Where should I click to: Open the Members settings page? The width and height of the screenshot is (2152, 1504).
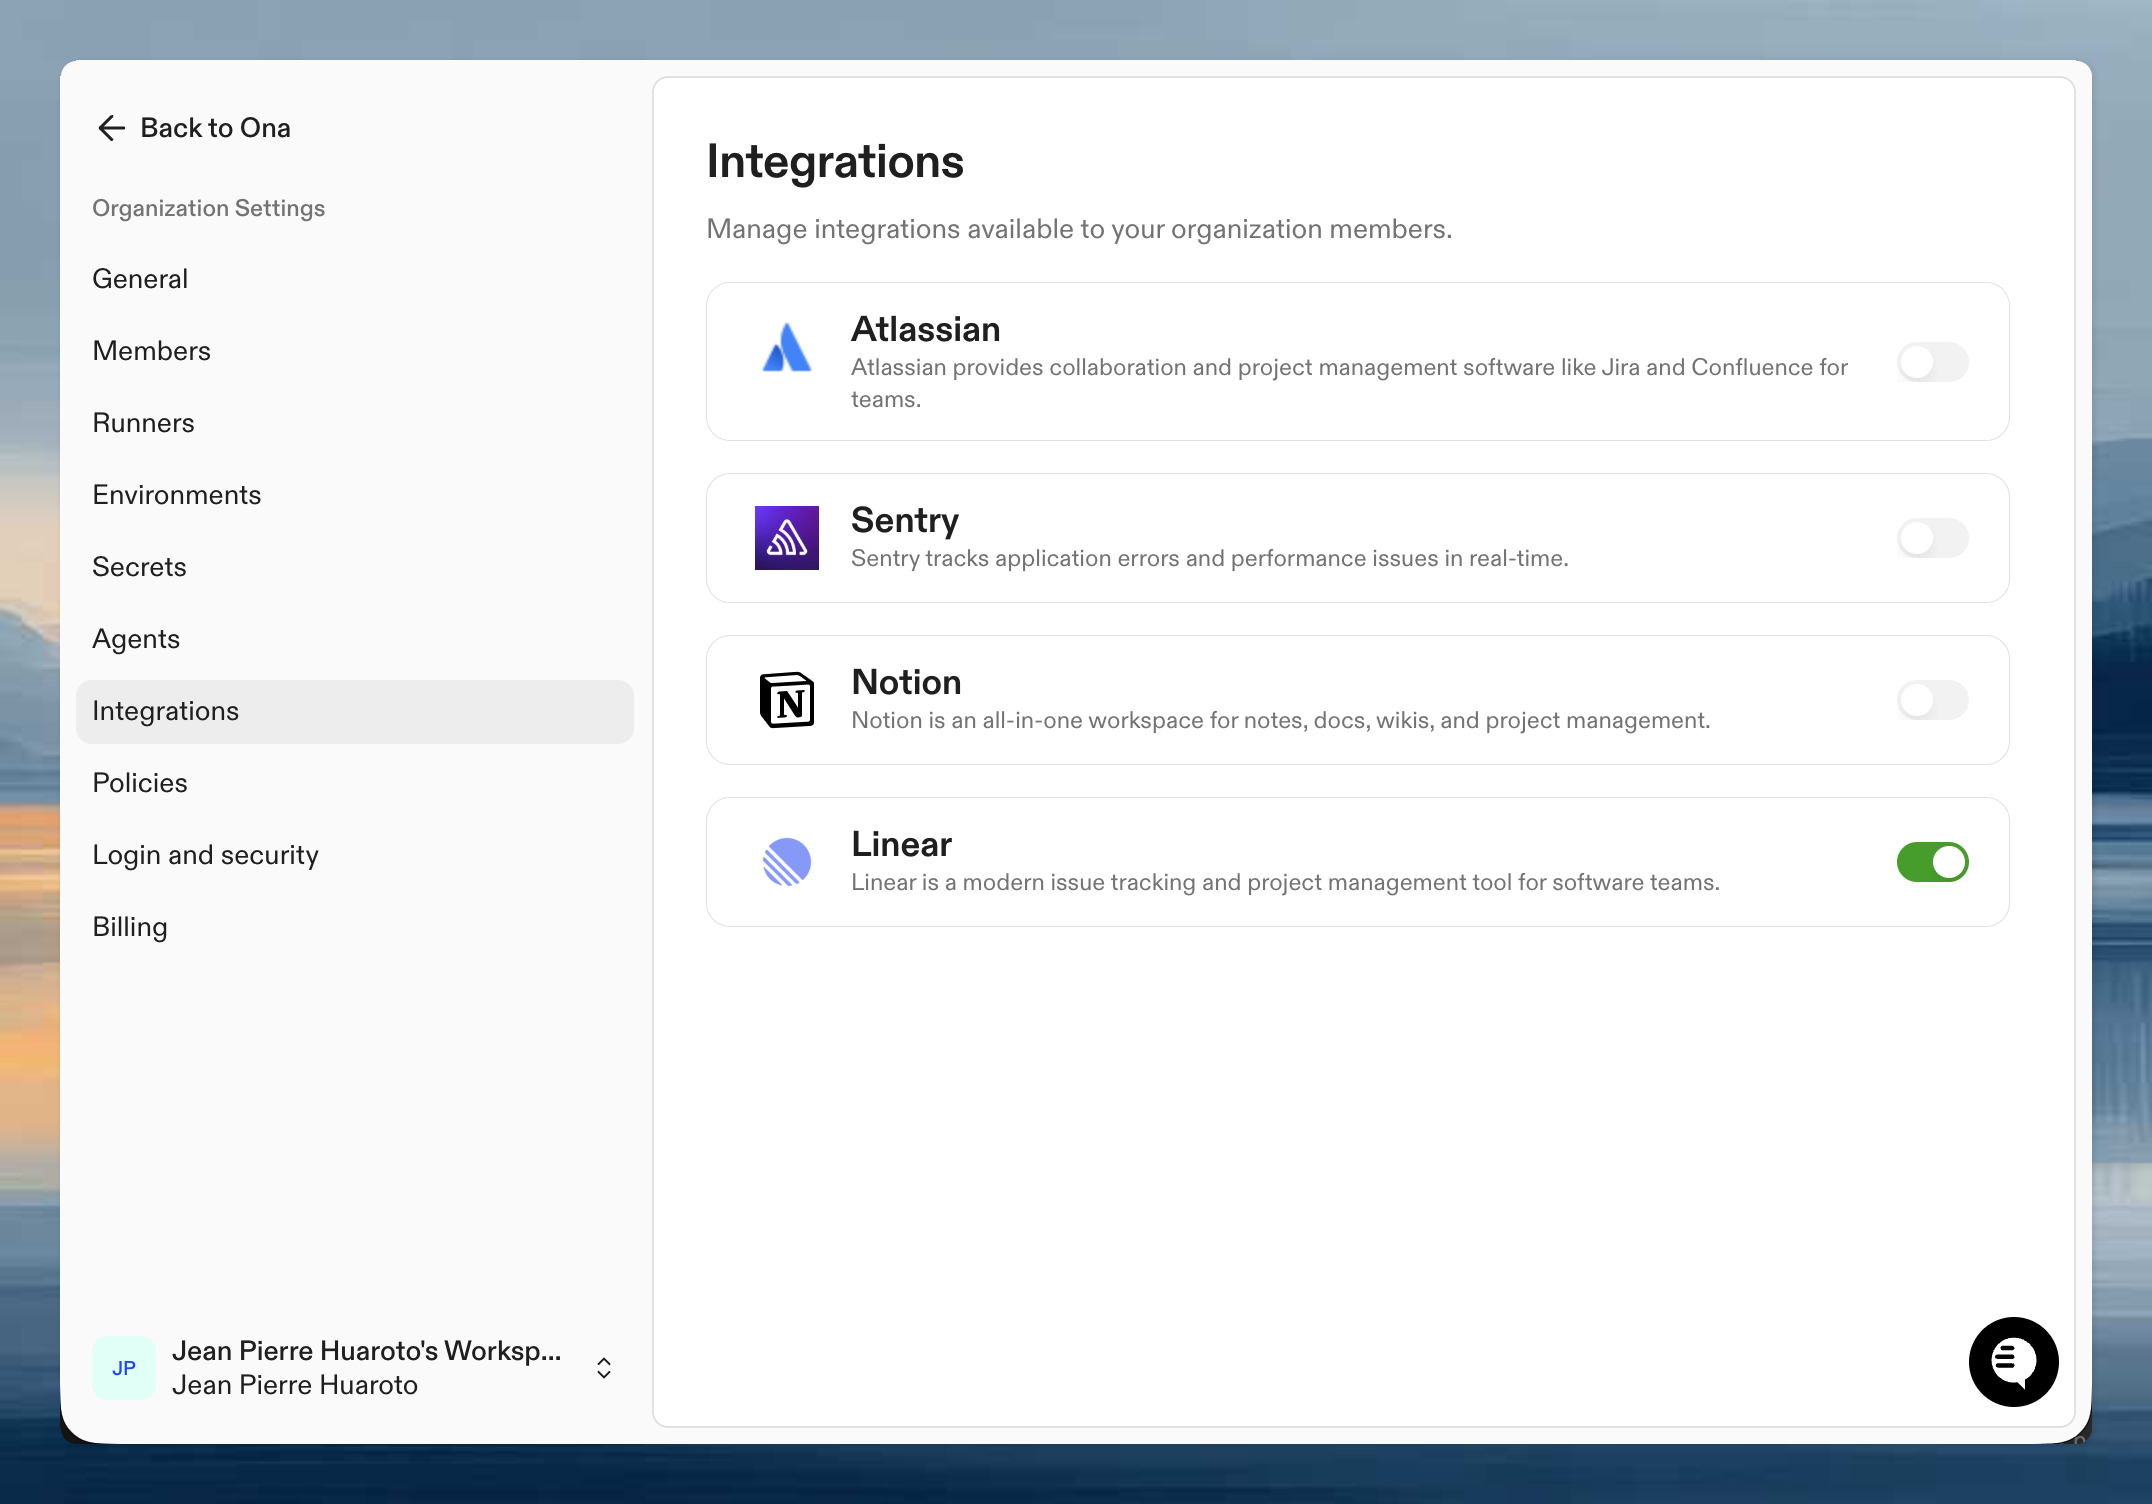point(152,351)
